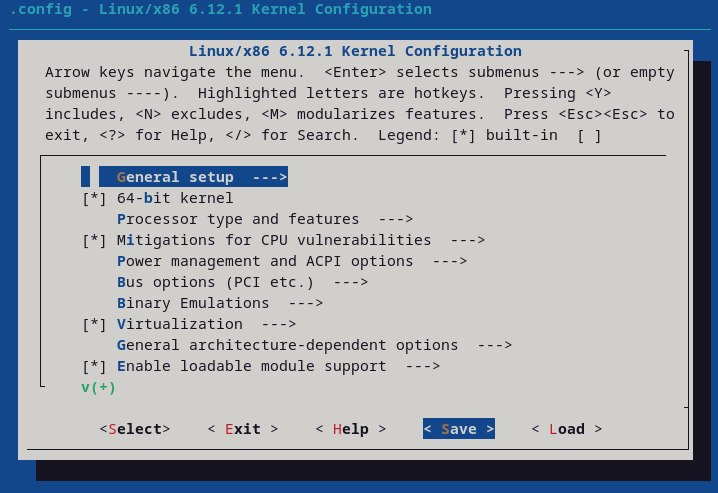Expand arrow after Virtualization entry
The width and height of the screenshot is (718, 493).
point(279,325)
